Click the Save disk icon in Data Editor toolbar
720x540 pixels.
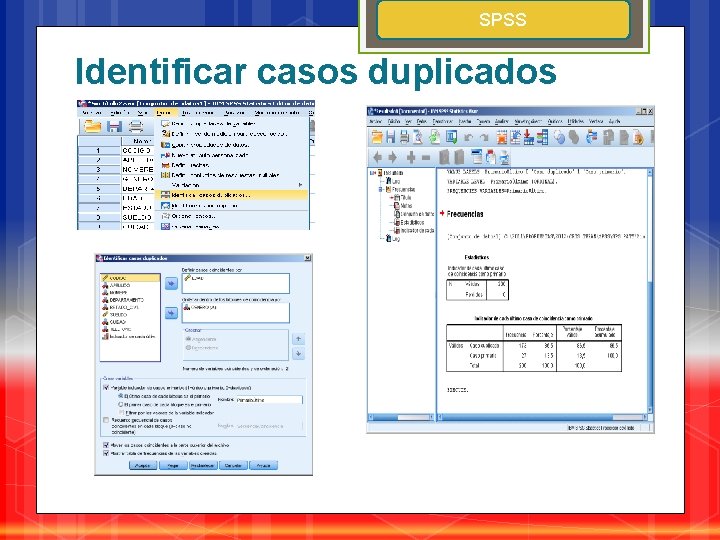[x=114, y=126]
